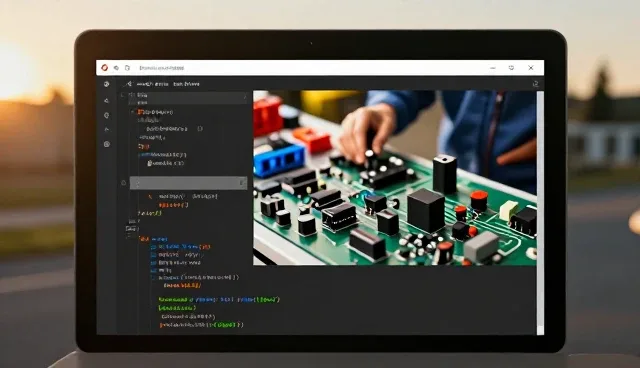Click the middle window button in title bar
The image size is (640, 368).
511,68
